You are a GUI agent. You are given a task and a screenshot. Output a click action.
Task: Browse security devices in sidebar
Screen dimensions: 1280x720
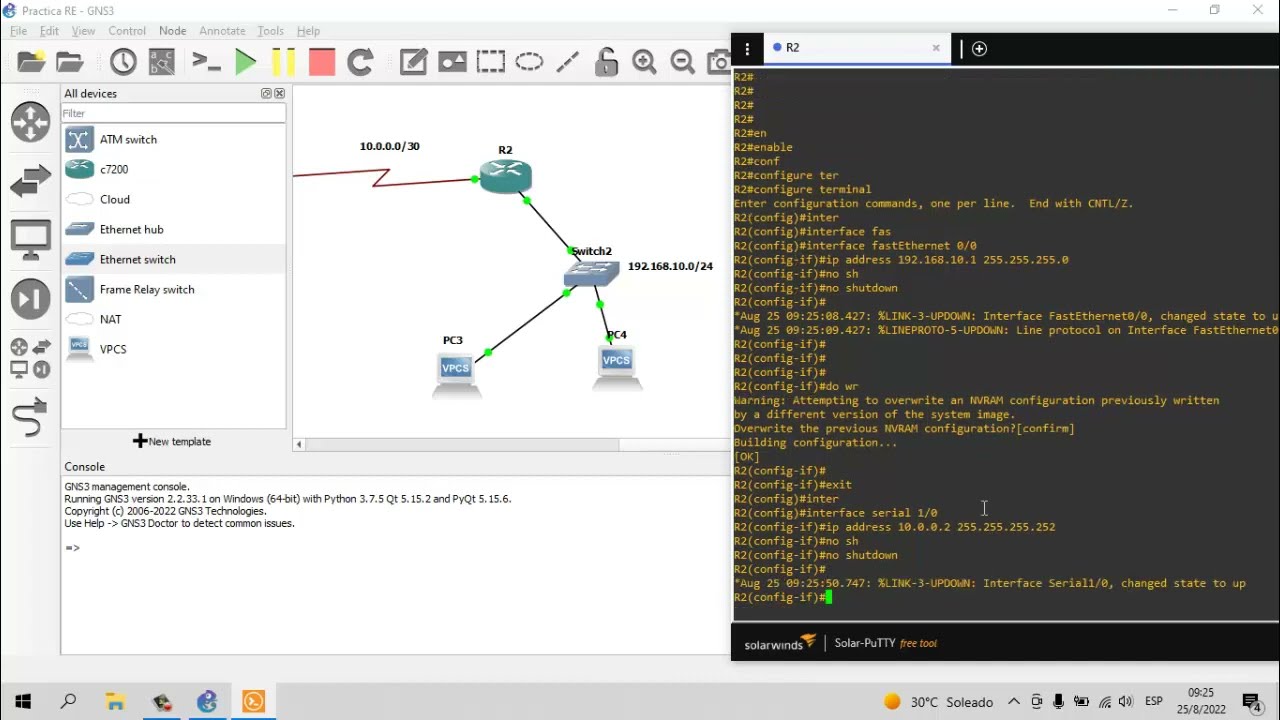click(x=30, y=298)
